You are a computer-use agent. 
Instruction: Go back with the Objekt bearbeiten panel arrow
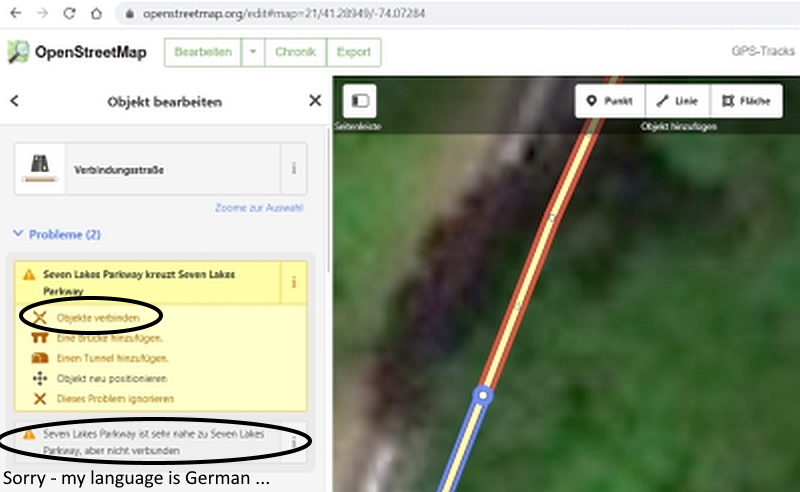[x=14, y=101]
